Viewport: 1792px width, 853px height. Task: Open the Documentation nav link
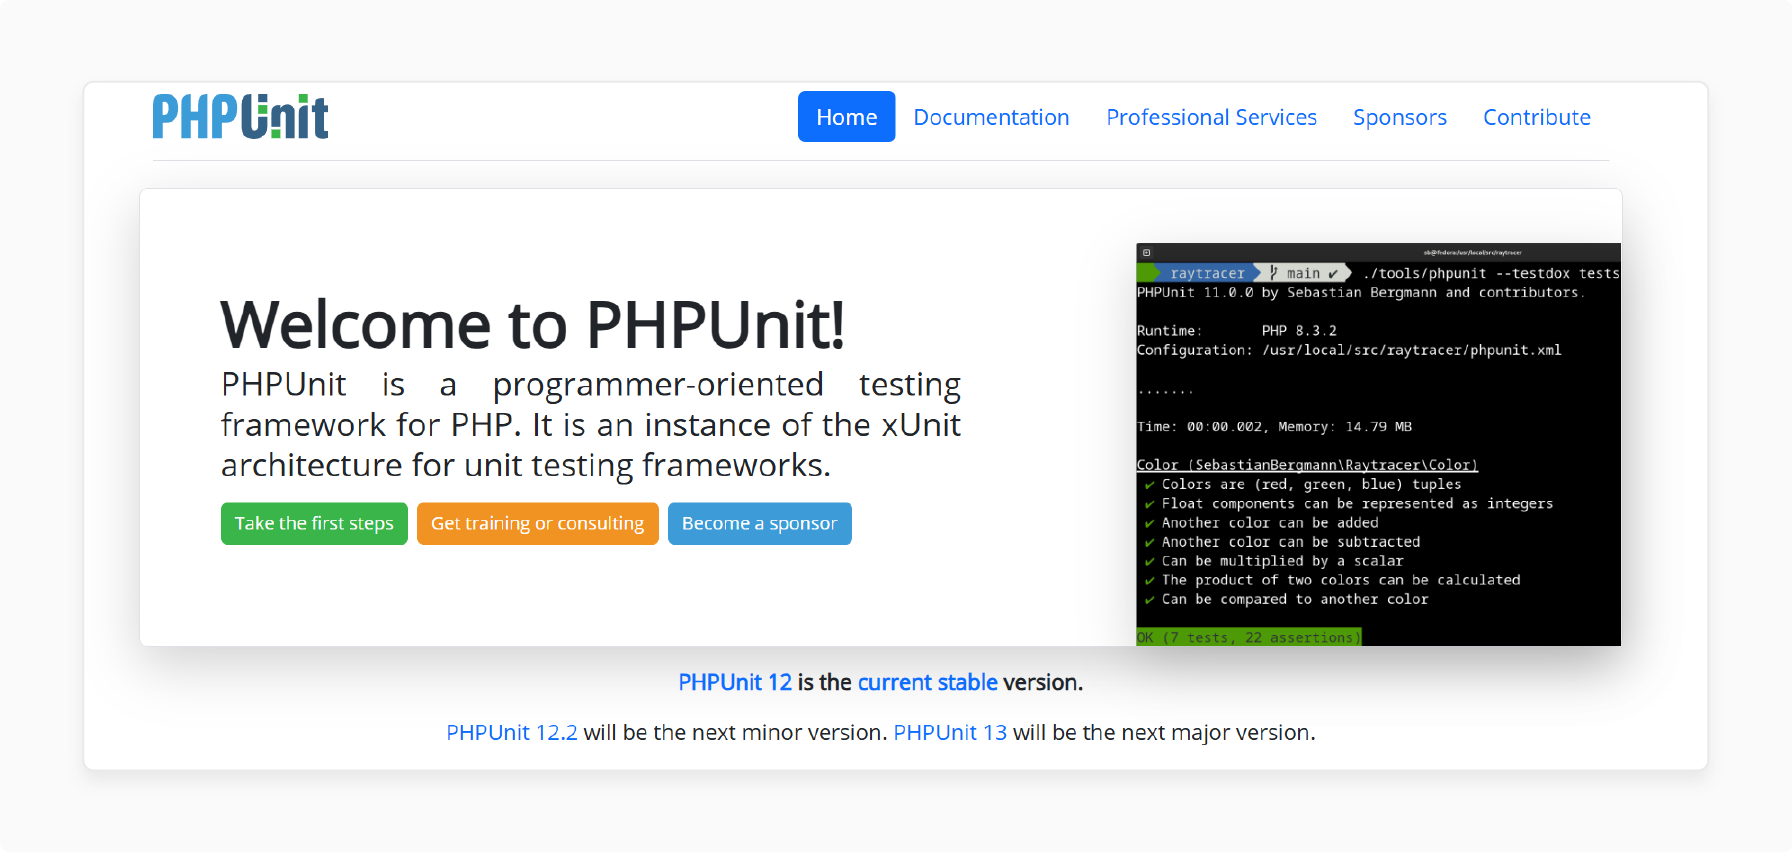pos(991,117)
